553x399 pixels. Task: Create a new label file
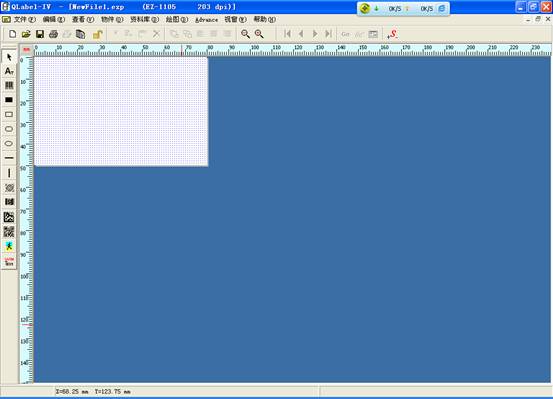12,34
